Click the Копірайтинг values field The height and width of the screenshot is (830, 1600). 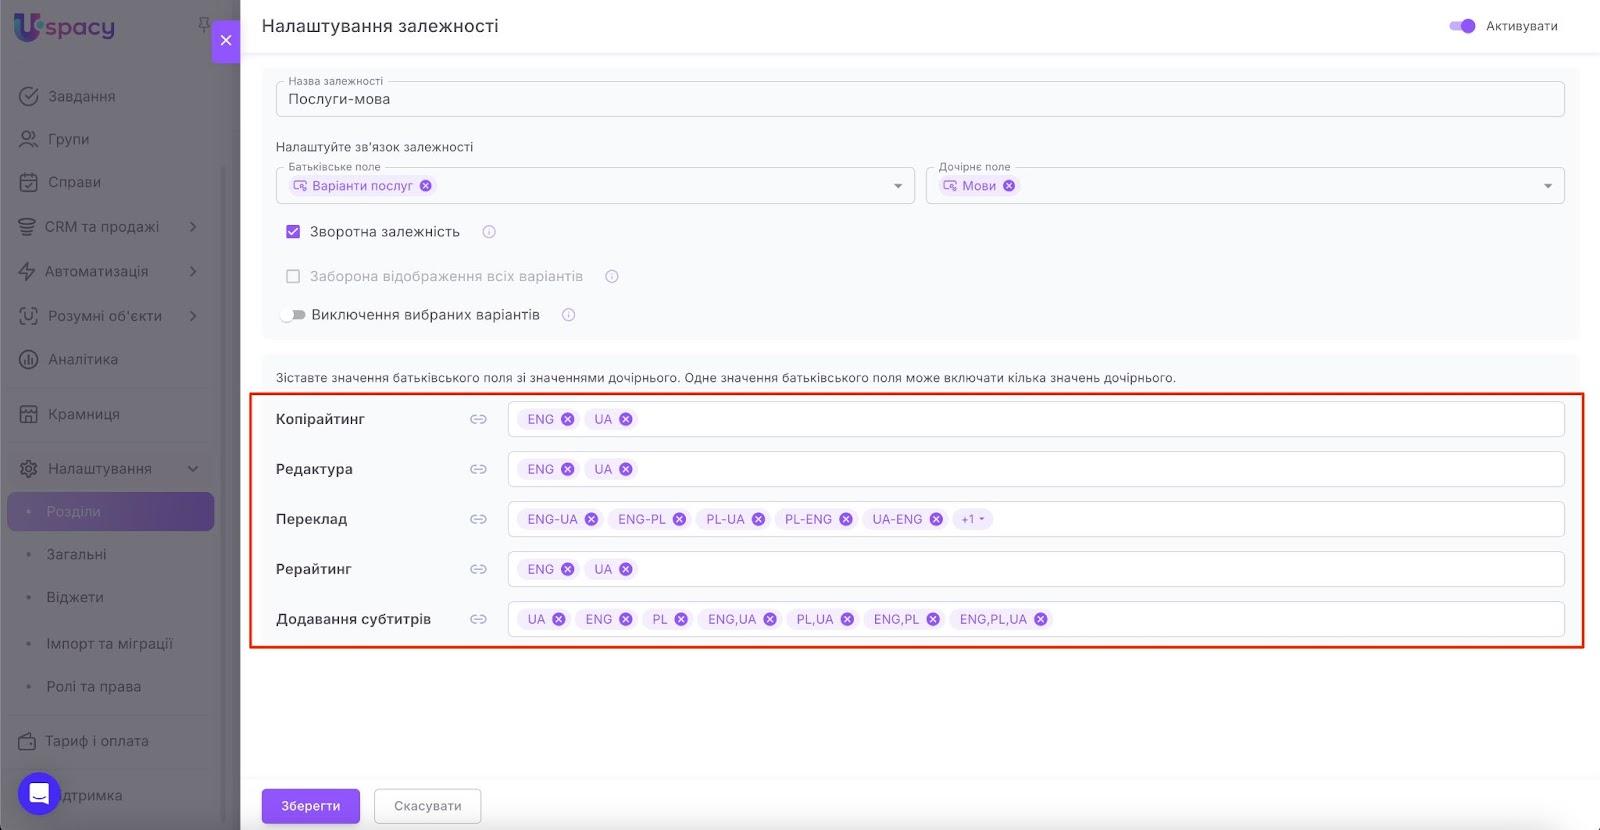click(x=1036, y=419)
